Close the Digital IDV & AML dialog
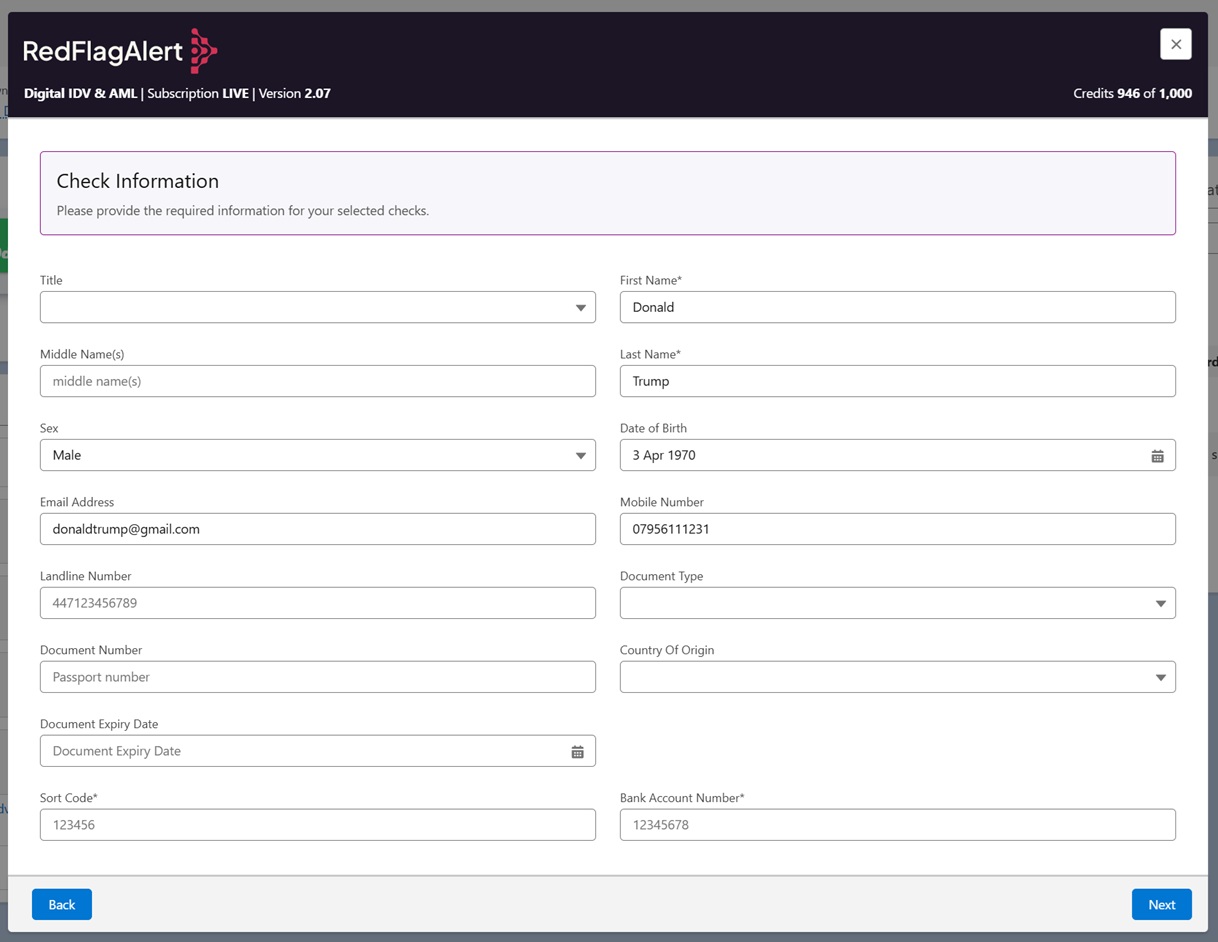The image size is (1218, 942). [1176, 44]
